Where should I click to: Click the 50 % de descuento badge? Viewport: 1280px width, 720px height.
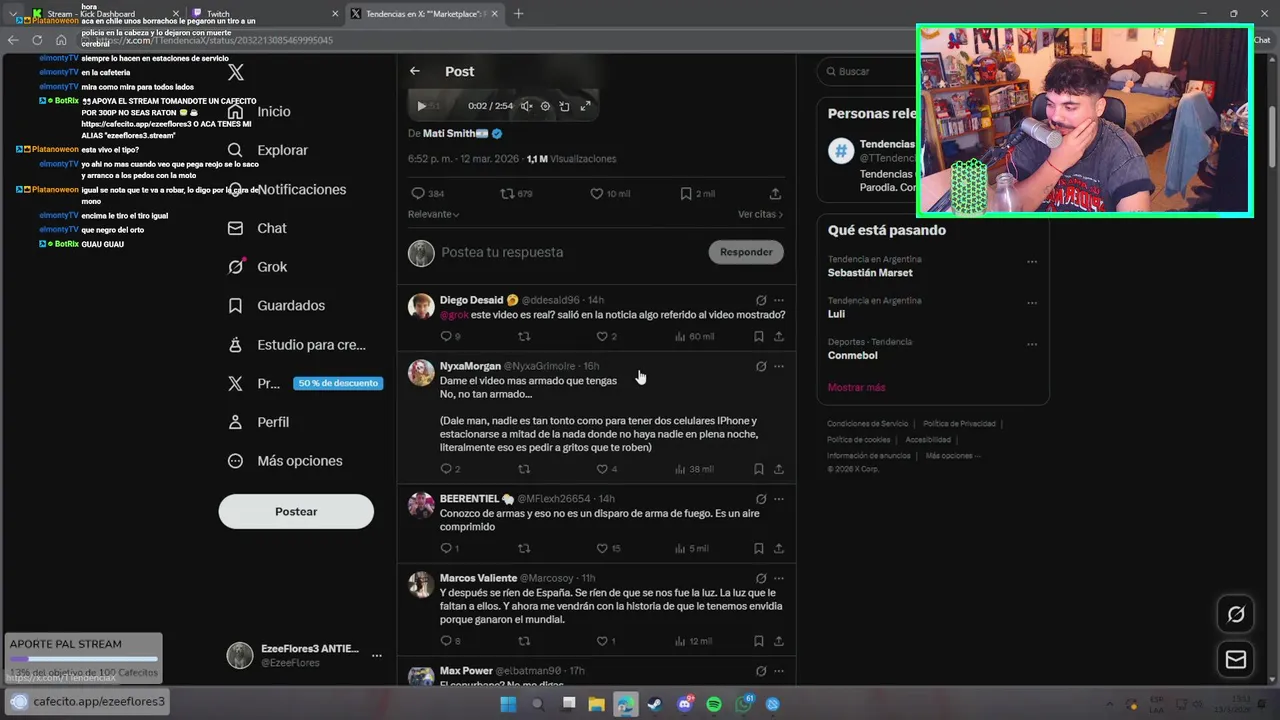pos(338,383)
